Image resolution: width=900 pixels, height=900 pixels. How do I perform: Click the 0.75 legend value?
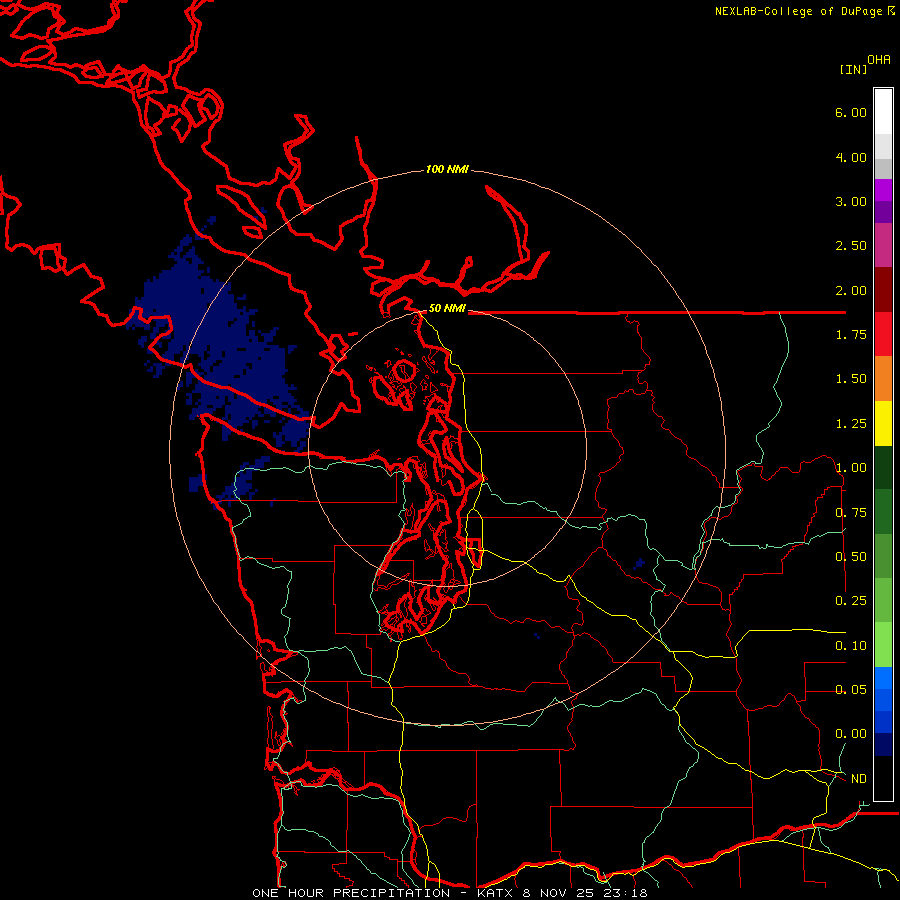(851, 513)
